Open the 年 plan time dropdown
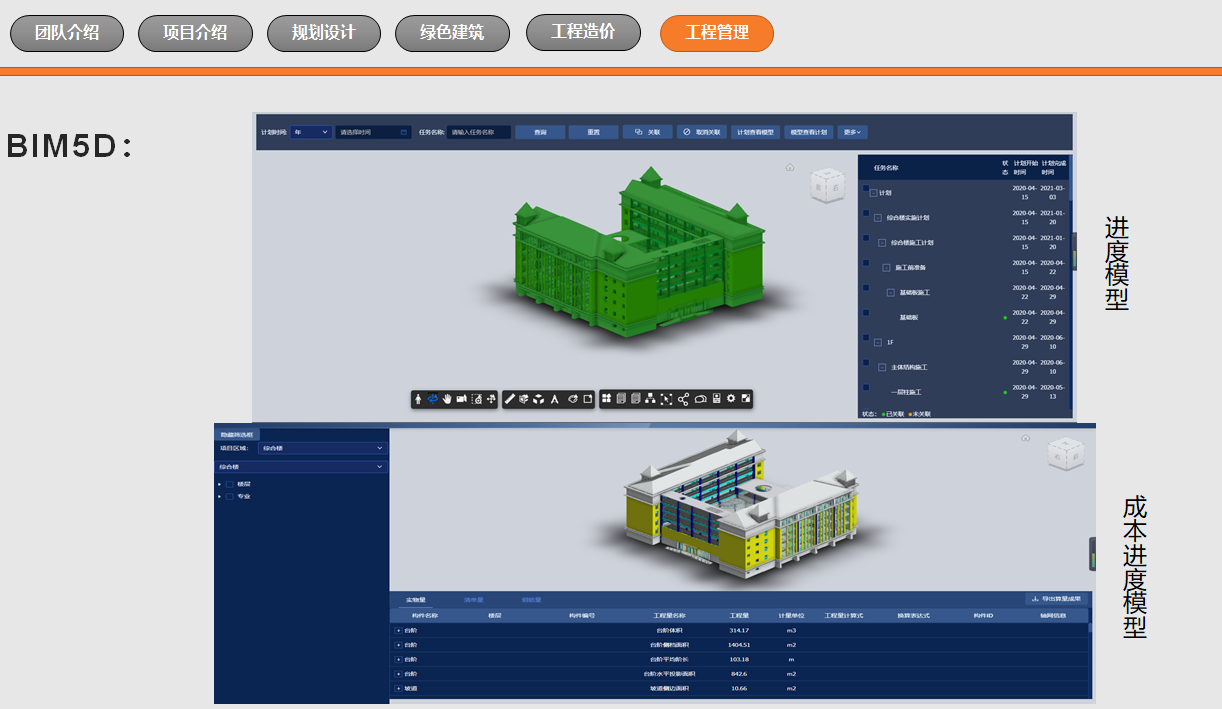 coord(311,132)
